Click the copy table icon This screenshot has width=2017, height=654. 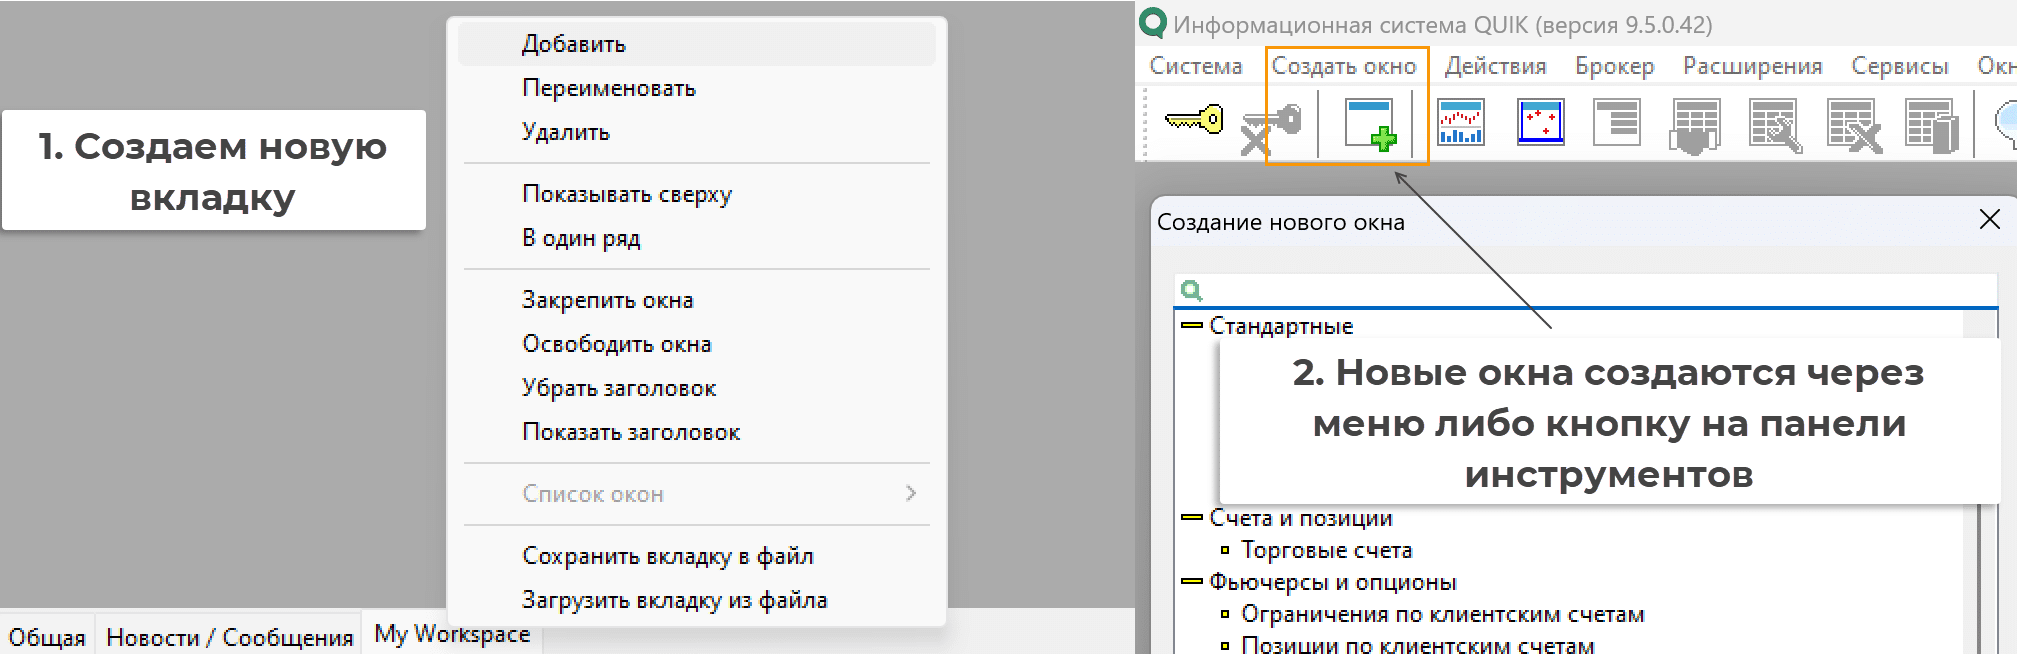[x=1931, y=125]
